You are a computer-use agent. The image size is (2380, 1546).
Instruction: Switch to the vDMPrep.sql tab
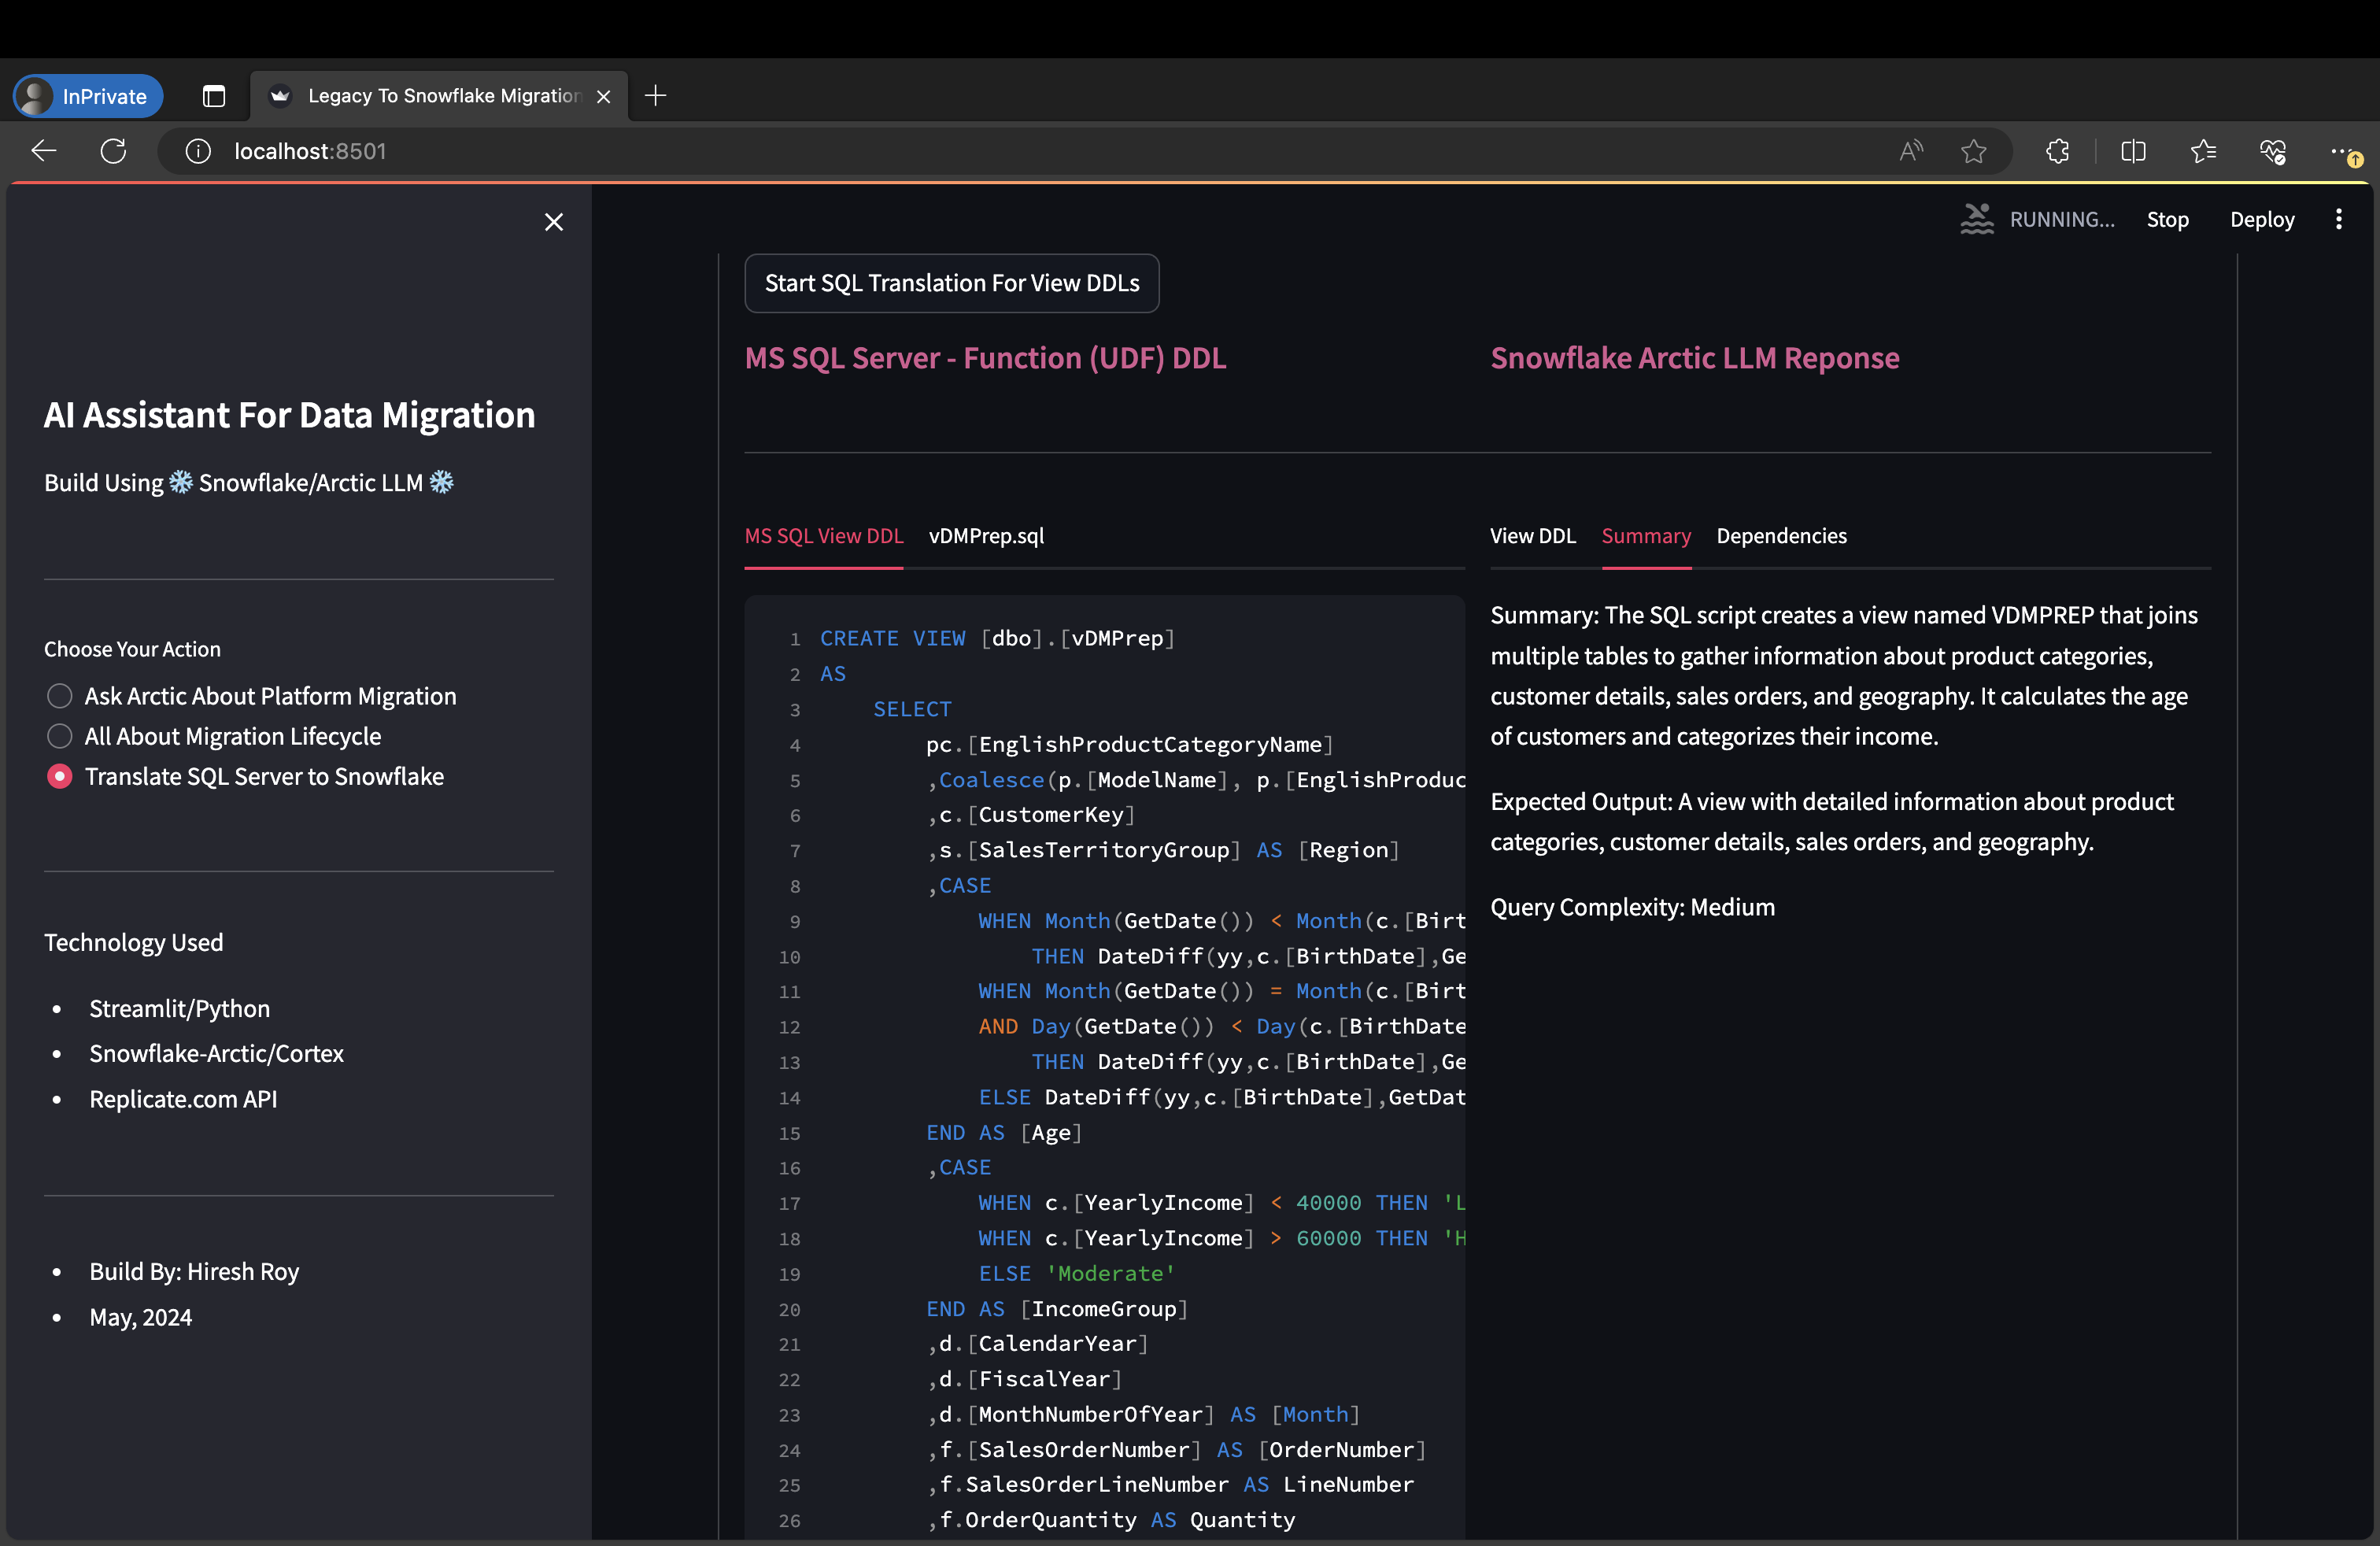[x=986, y=536]
